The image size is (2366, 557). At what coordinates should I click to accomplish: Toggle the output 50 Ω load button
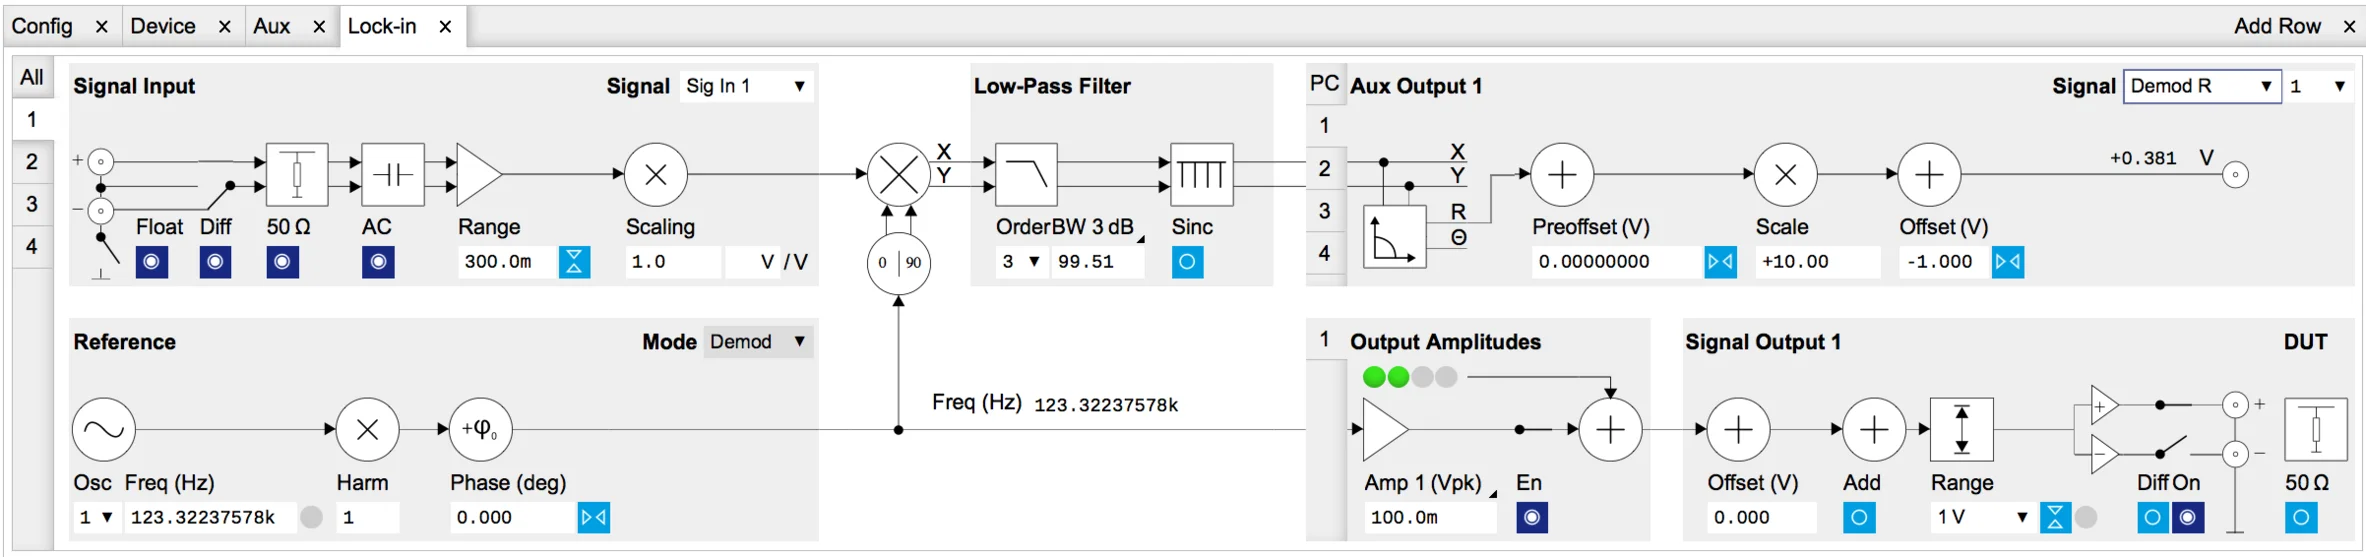click(2301, 517)
